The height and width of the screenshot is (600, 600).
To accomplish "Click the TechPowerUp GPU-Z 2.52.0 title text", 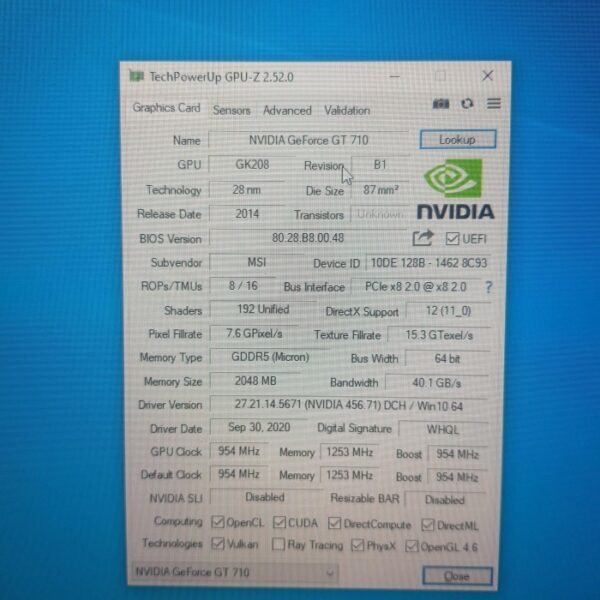I will 222,77.
